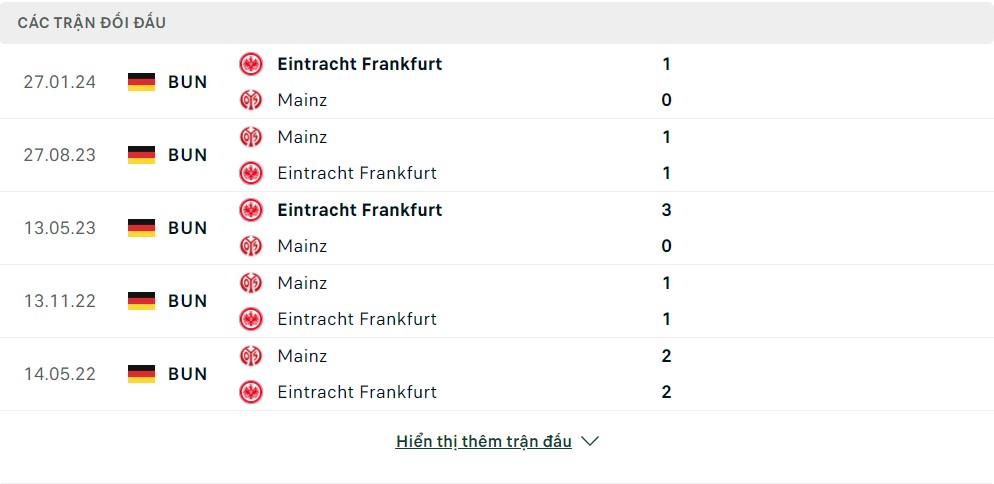The image size is (994, 484).
Task: Click Mainz crest in 13.11.22 match
Action: [251, 283]
